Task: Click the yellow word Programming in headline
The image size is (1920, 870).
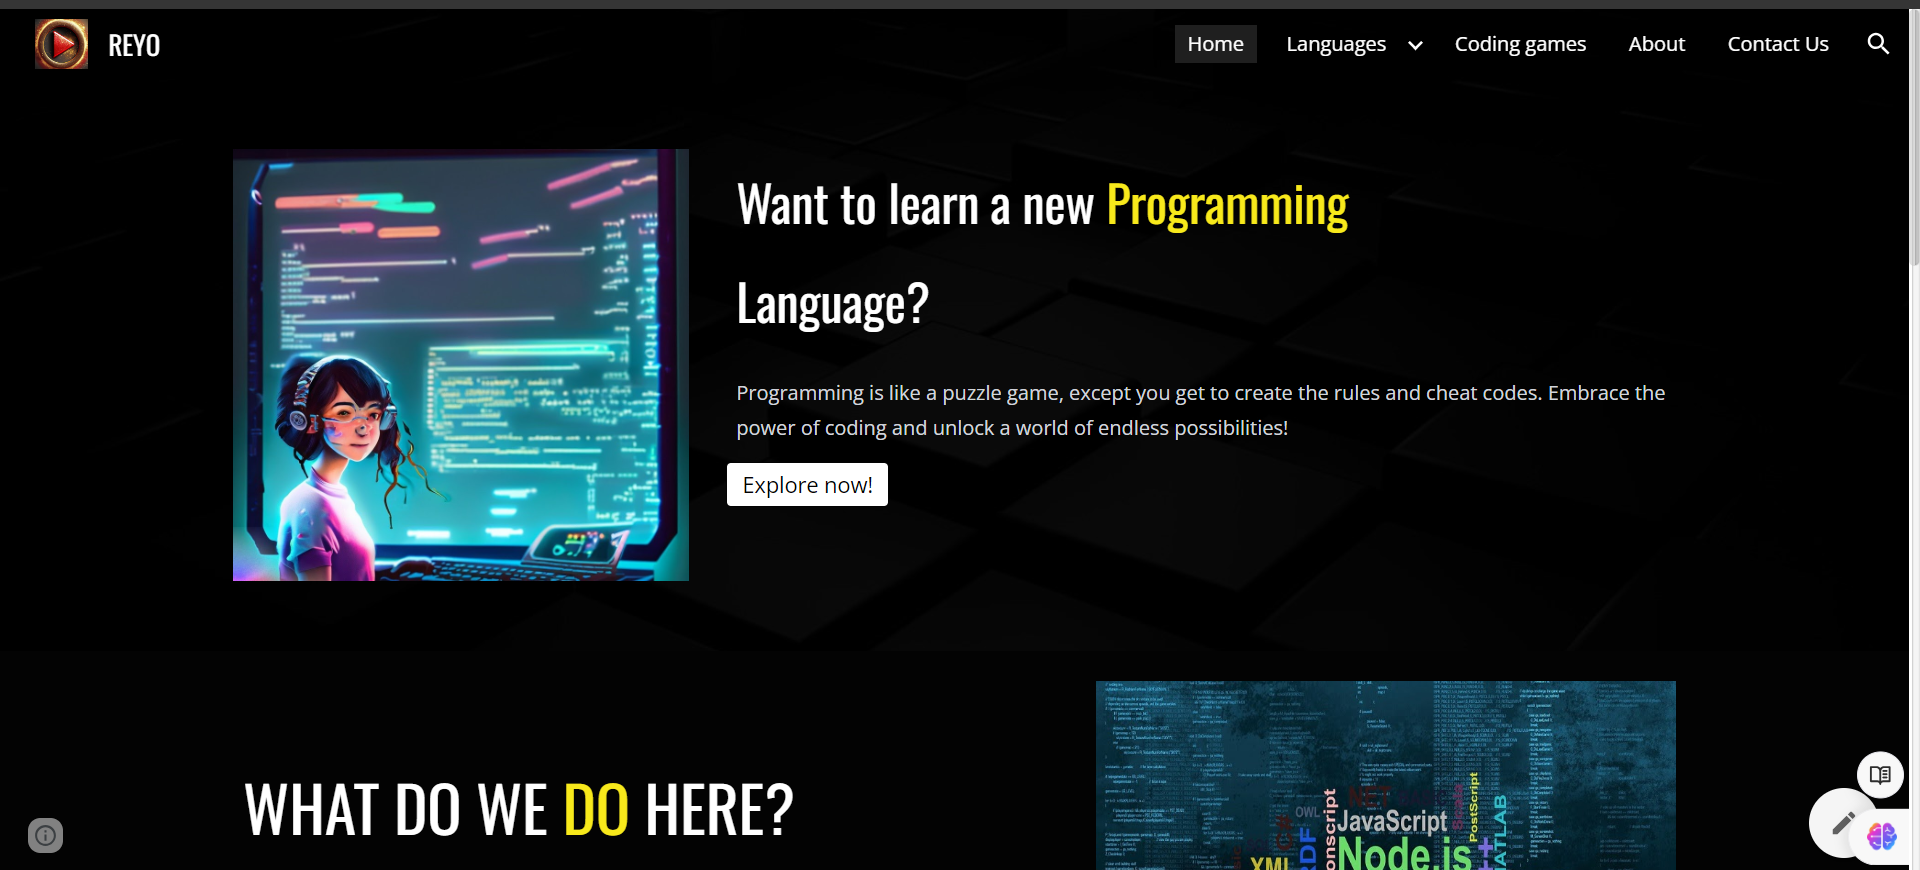Action: (x=1227, y=206)
